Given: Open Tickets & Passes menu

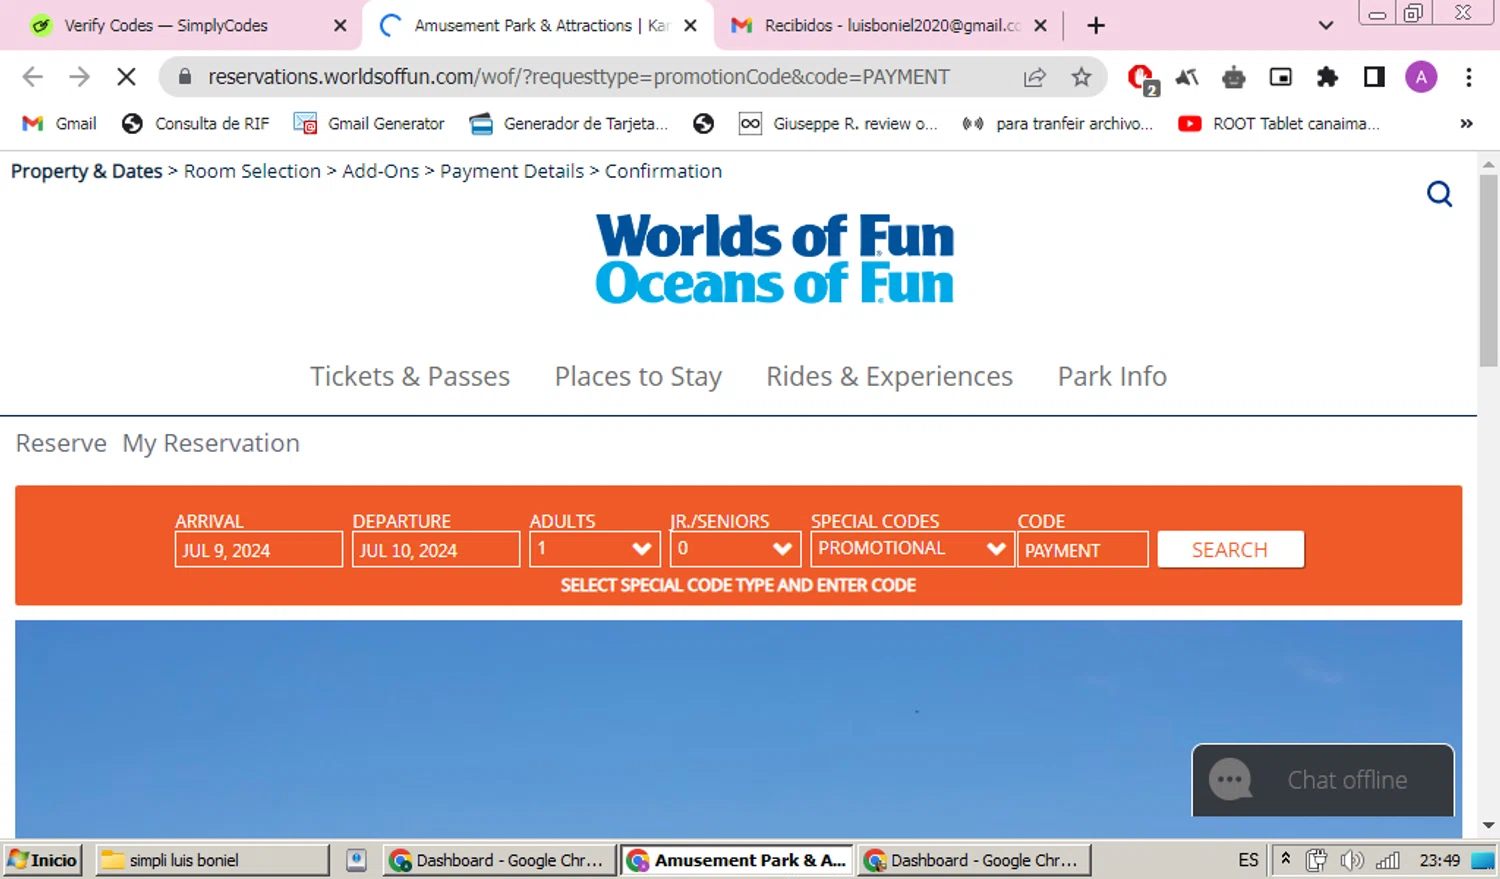Looking at the screenshot, I should tap(410, 376).
